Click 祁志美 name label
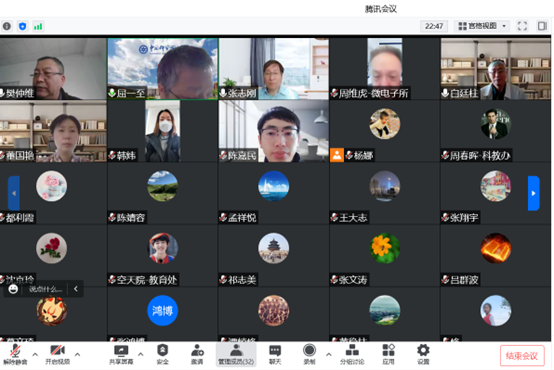554x370 pixels. coord(242,280)
